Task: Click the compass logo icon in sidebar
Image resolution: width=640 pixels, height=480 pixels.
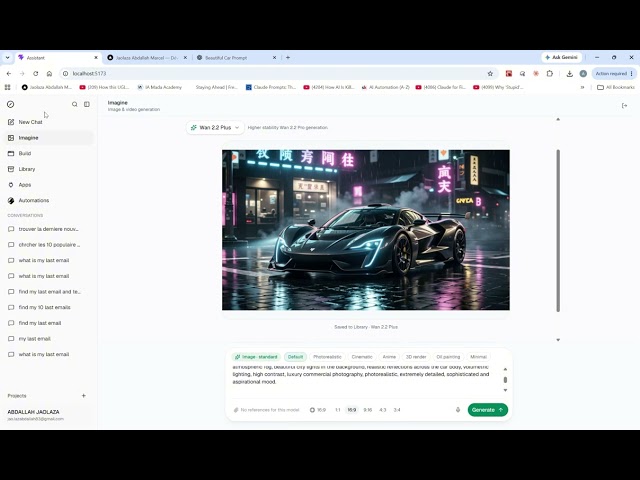Action: [11, 104]
